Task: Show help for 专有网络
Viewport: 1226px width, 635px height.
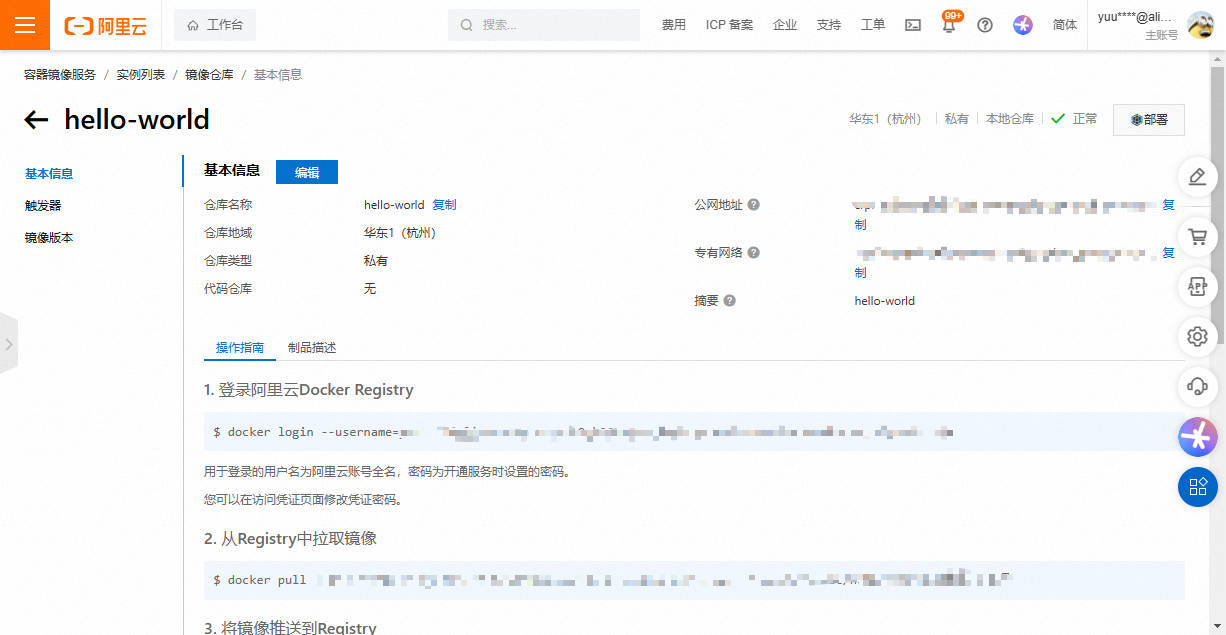Action: pyautogui.click(x=754, y=253)
